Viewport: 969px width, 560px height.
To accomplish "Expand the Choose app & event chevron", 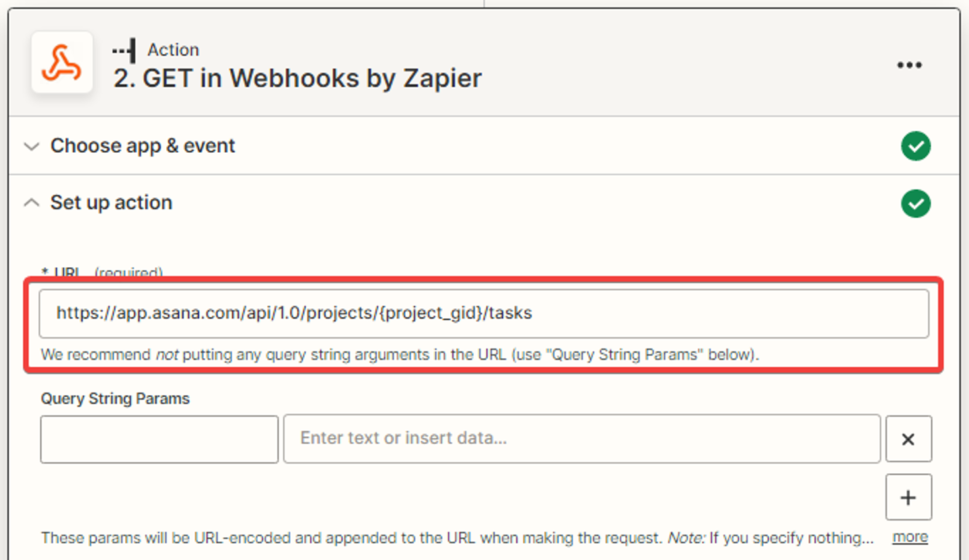I will click(x=32, y=146).
